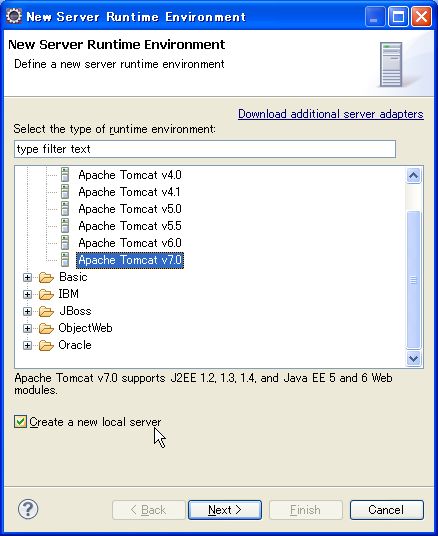This screenshot has width=438, height=536.
Task: Click the type filter text field
Action: pos(205,149)
